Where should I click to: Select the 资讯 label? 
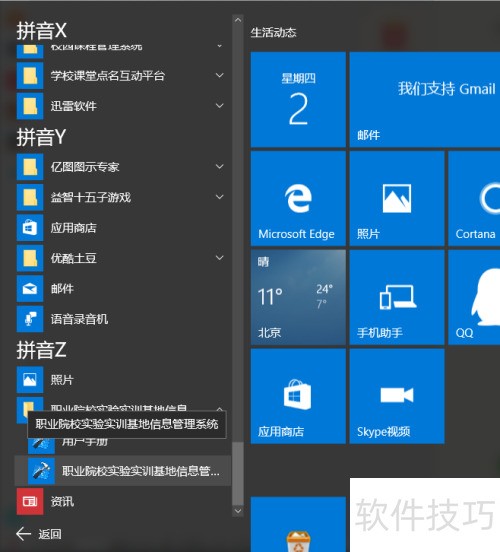(62, 501)
